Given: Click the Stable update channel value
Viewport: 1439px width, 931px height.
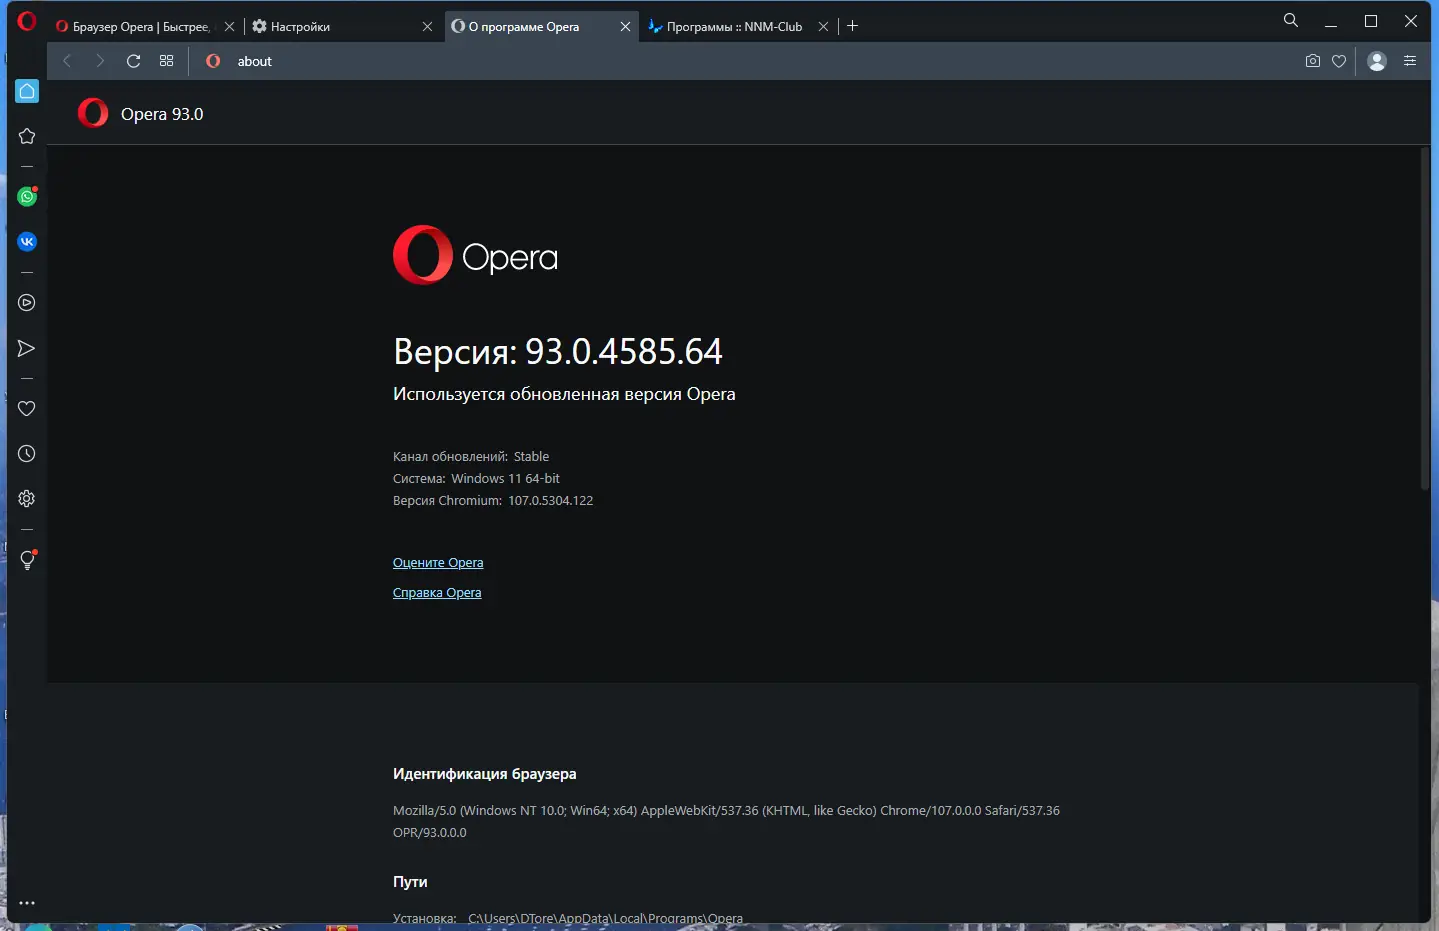Looking at the screenshot, I should point(531,457).
